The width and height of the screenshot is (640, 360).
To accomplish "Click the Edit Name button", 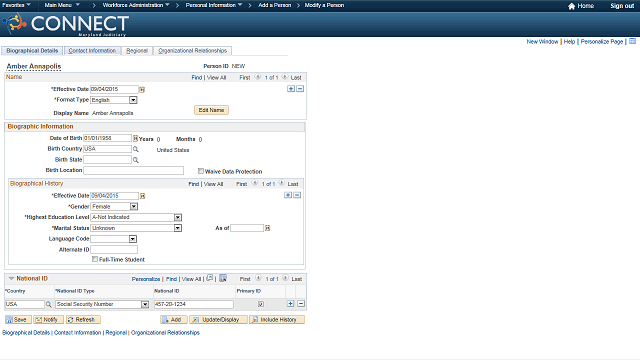I will tap(211, 110).
